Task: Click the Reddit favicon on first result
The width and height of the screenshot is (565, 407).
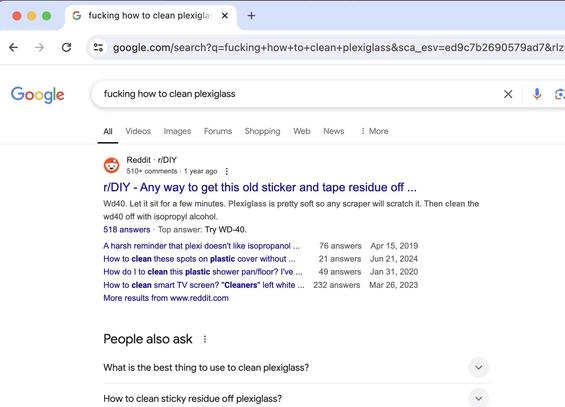Action: [111, 165]
